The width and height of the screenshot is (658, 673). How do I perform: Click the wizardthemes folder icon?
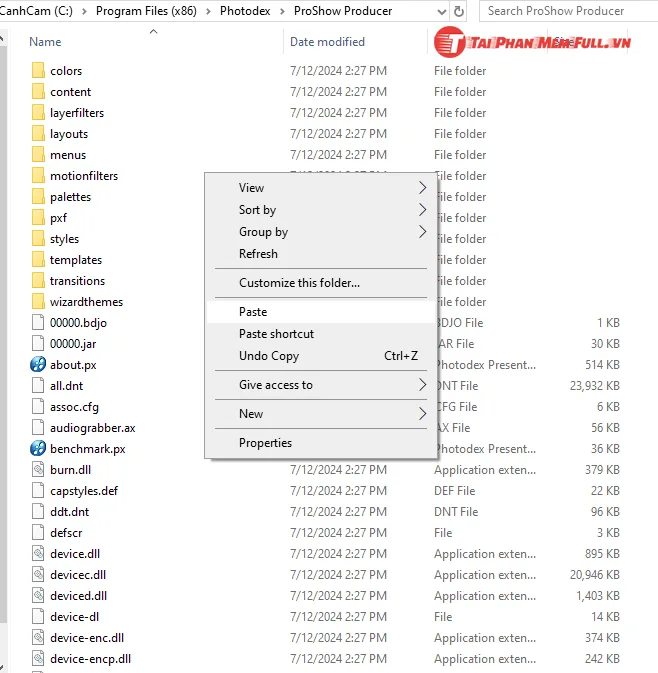tap(38, 302)
